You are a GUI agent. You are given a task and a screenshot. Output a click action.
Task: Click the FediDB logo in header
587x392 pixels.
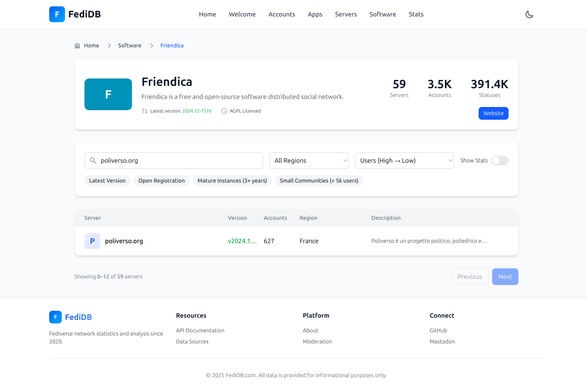(75, 14)
